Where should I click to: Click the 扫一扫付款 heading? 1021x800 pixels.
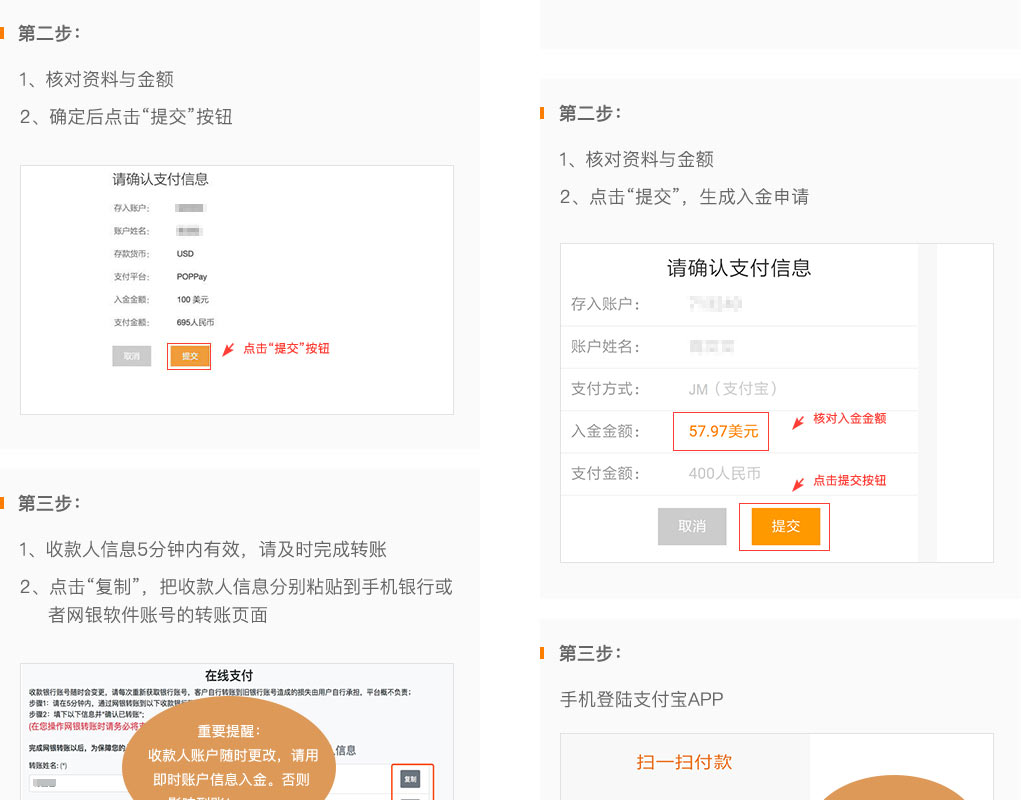click(x=684, y=762)
